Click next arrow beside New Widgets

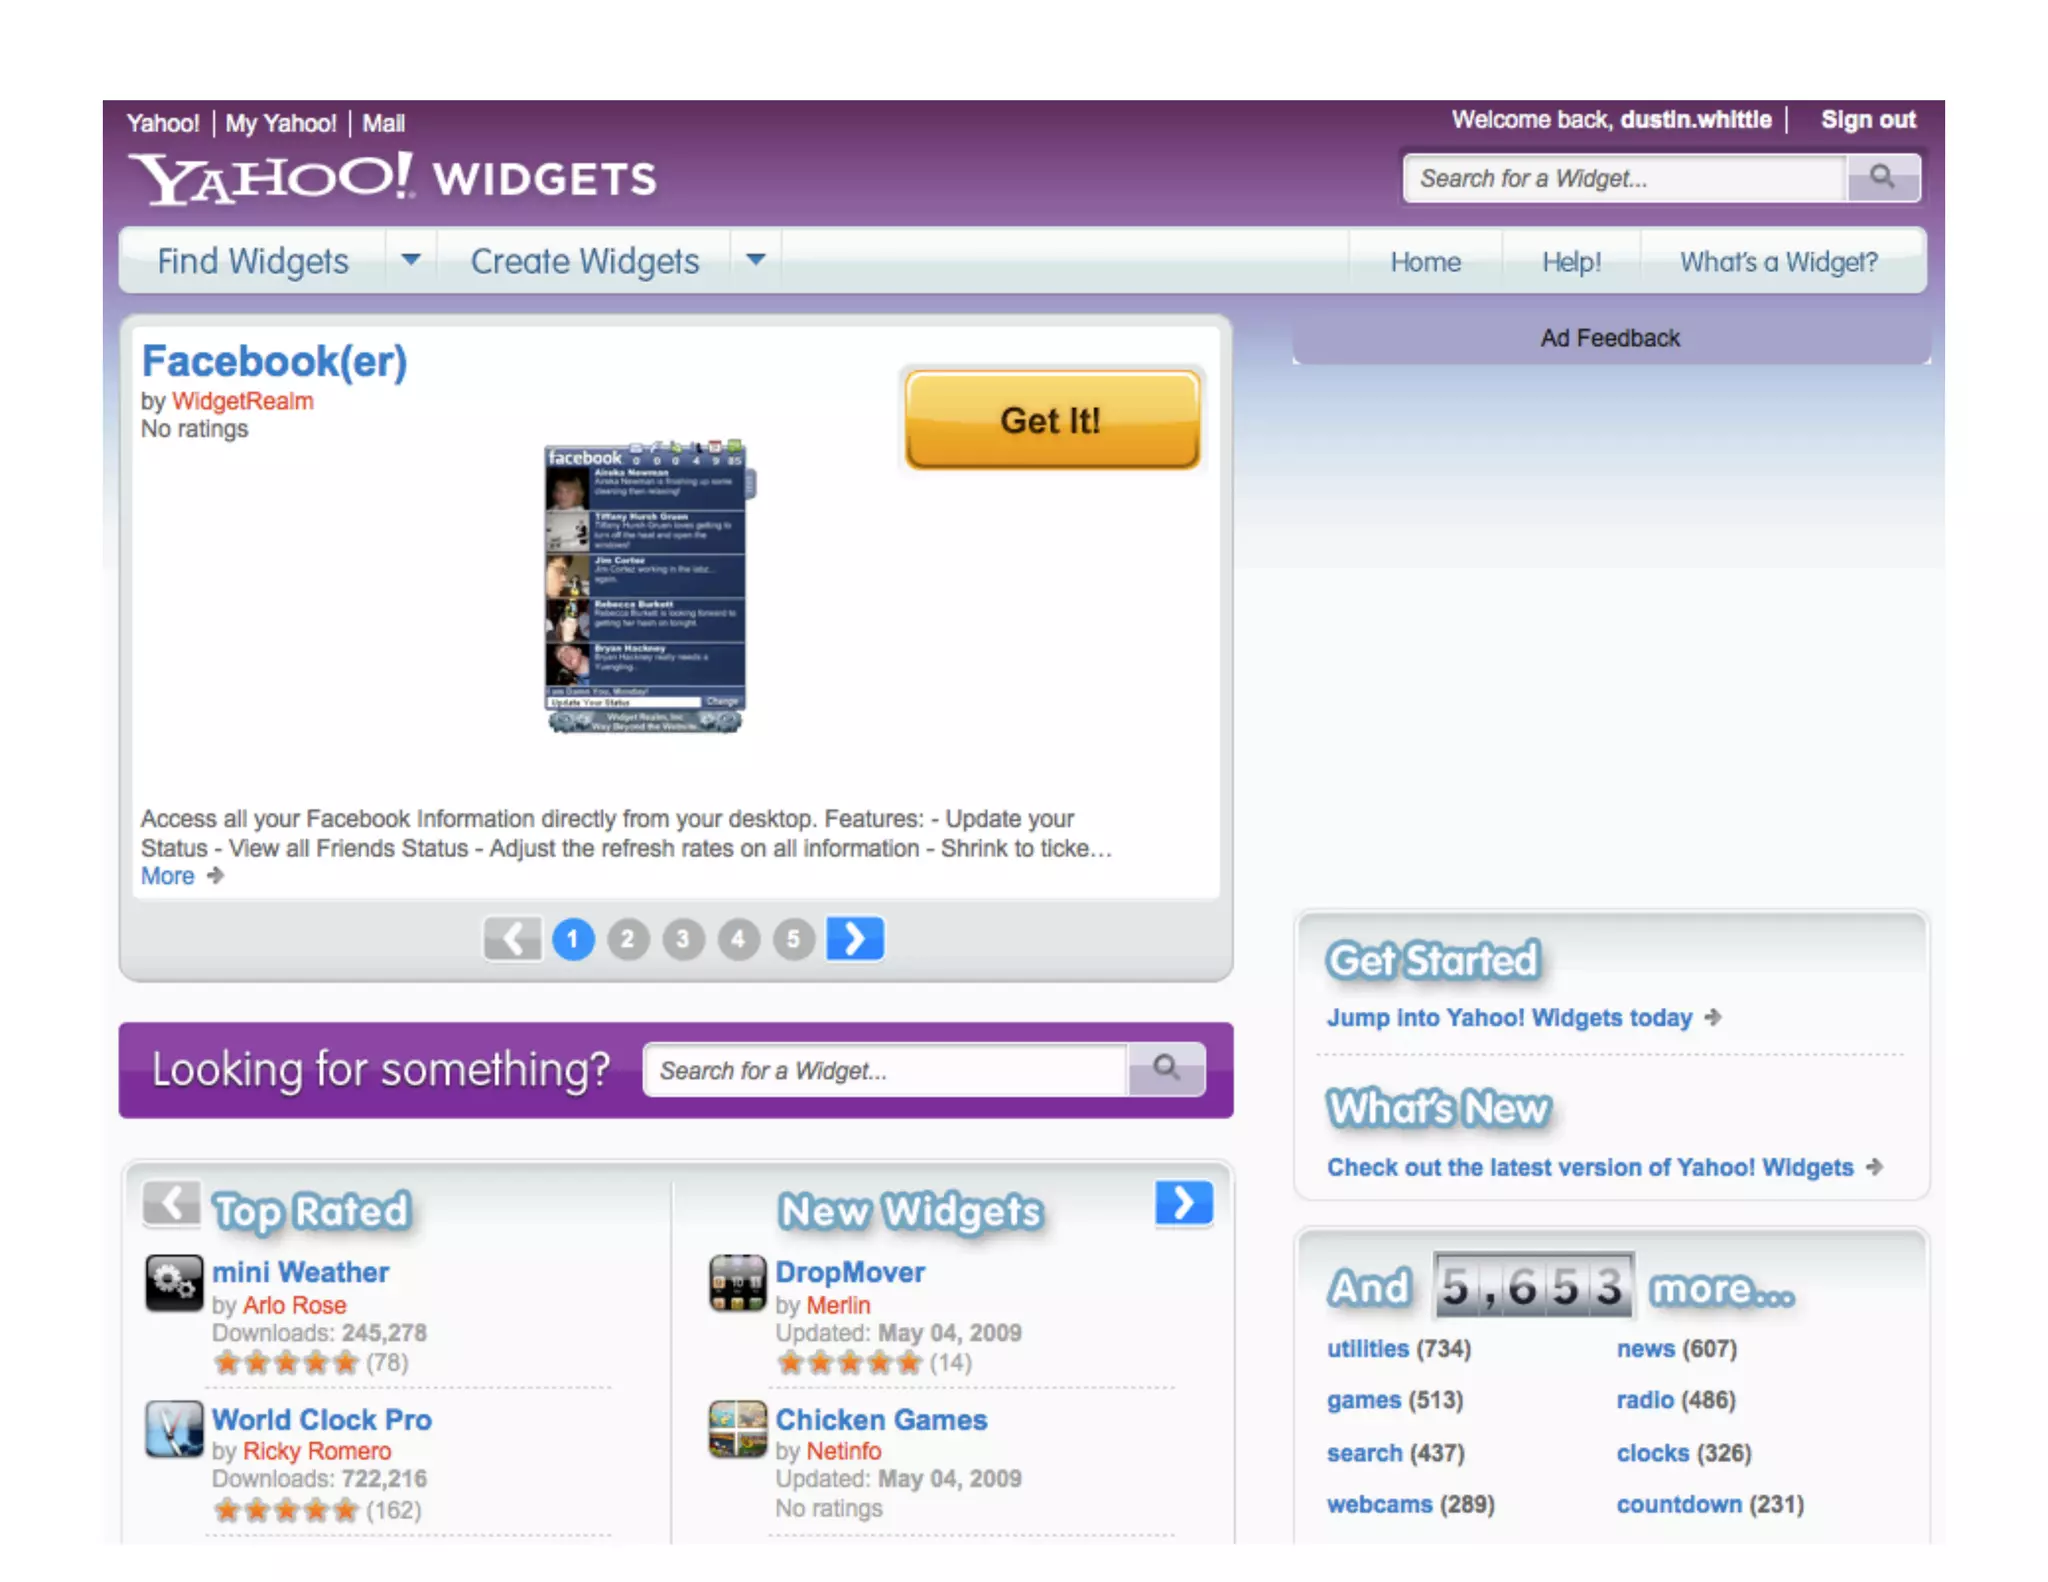1184,1203
